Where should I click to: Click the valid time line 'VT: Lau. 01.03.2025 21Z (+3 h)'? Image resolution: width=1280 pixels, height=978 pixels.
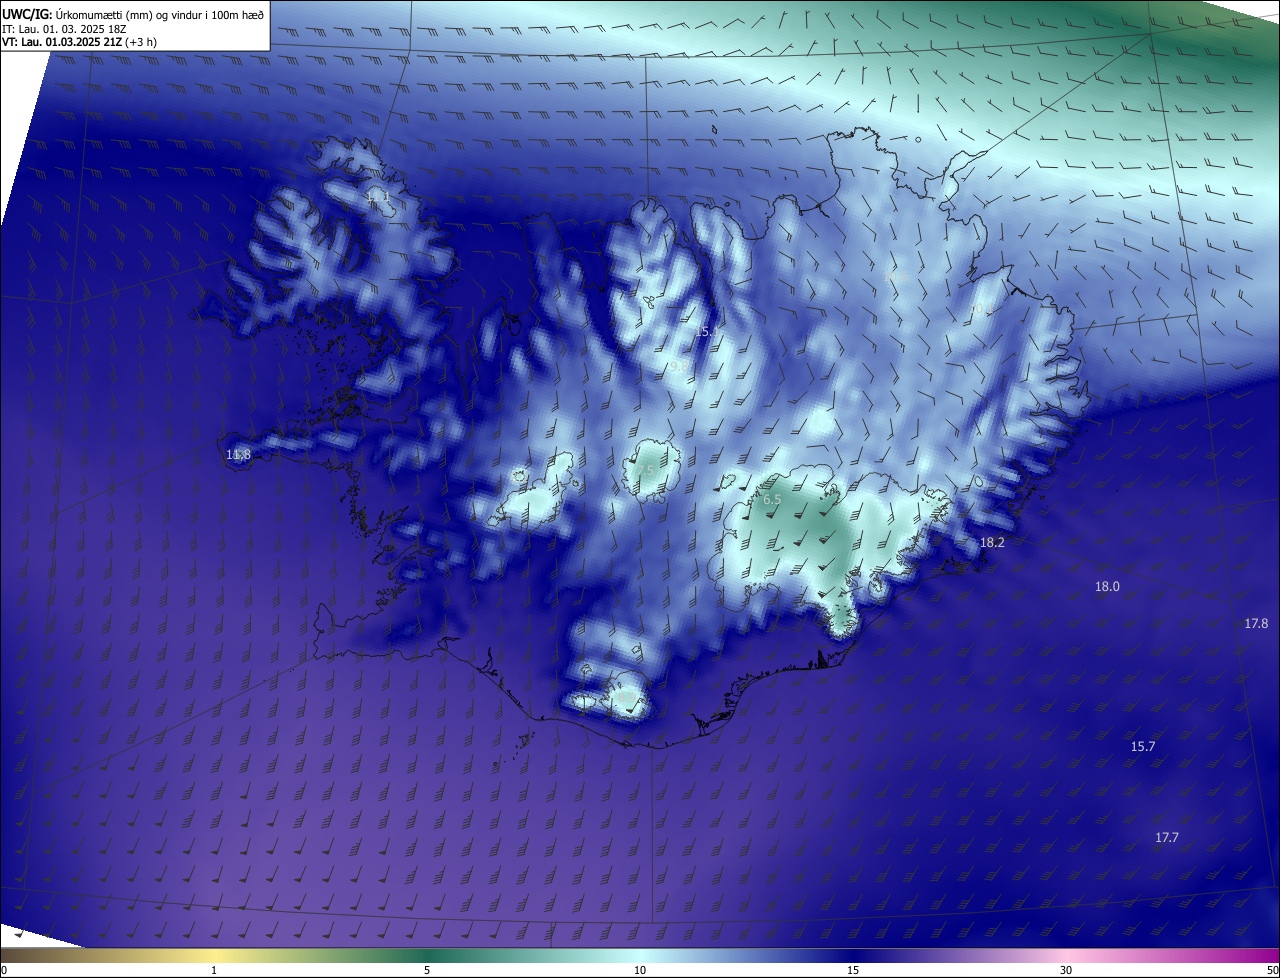[x=80, y=42]
